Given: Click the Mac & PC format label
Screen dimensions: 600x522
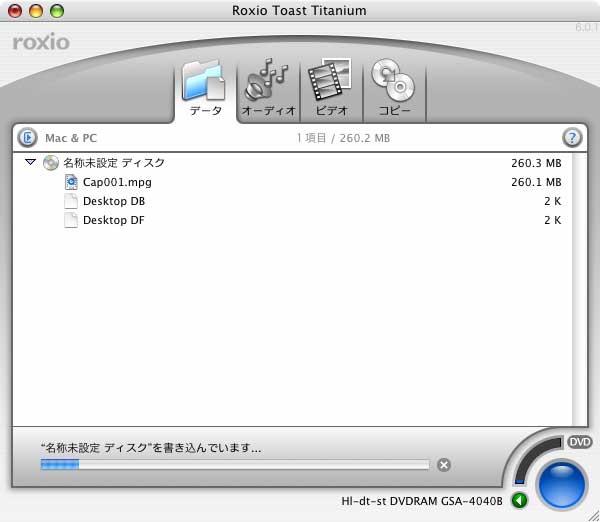Looking at the screenshot, I should [x=71, y=138].
